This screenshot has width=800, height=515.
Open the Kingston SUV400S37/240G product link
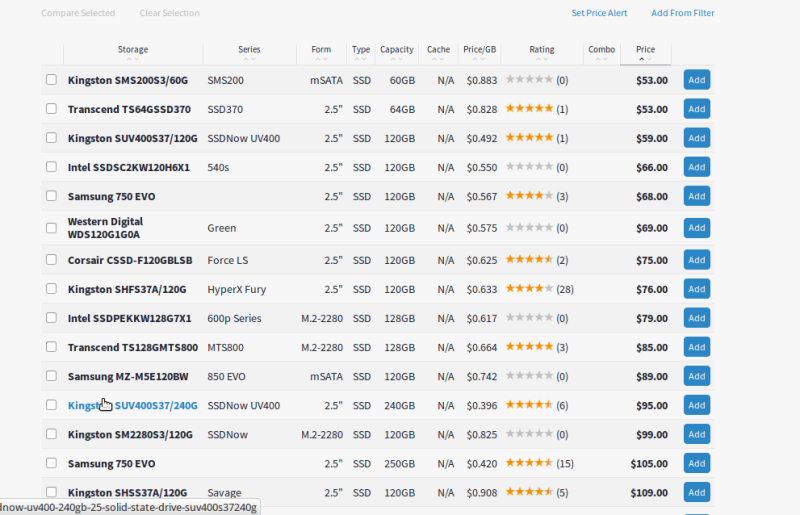[x=132, y=406]
